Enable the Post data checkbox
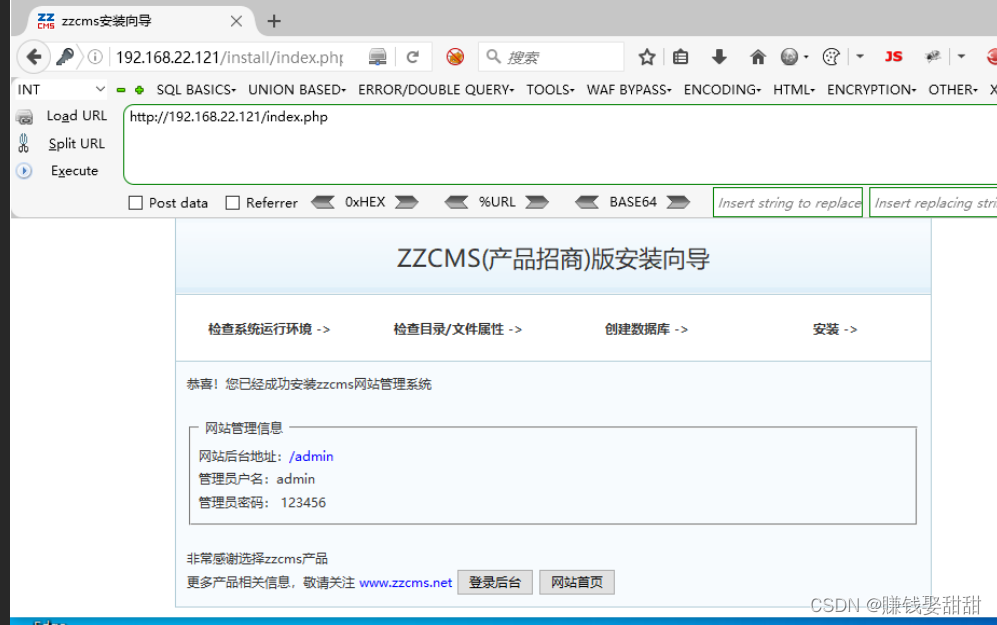The height and width of the screenshot is (625, 997). [x=135, y=203]
